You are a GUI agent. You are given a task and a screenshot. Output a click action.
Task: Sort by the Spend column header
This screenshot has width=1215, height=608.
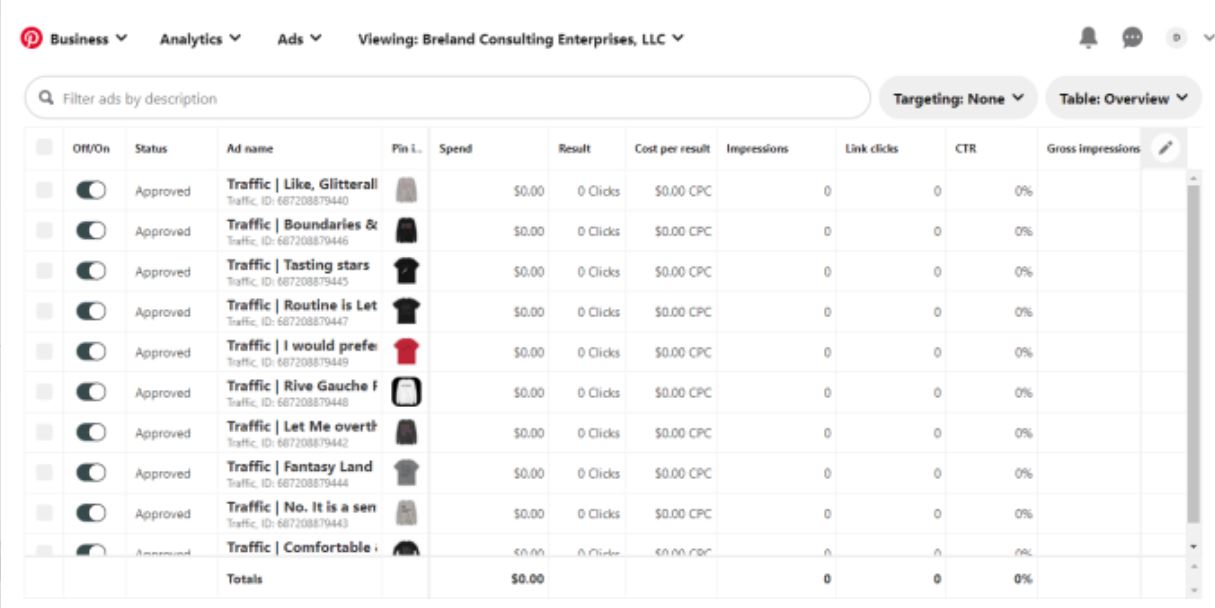pos(456,148)
